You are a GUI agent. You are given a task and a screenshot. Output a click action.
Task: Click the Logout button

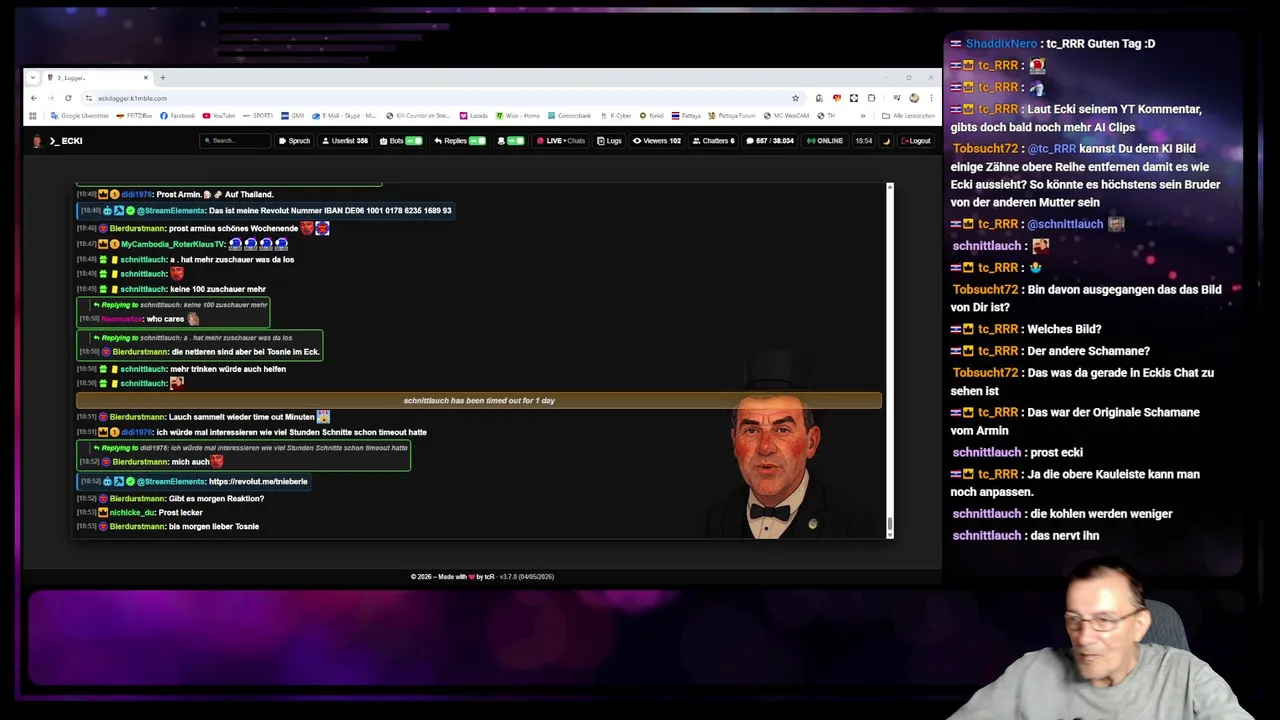(916, 141)
